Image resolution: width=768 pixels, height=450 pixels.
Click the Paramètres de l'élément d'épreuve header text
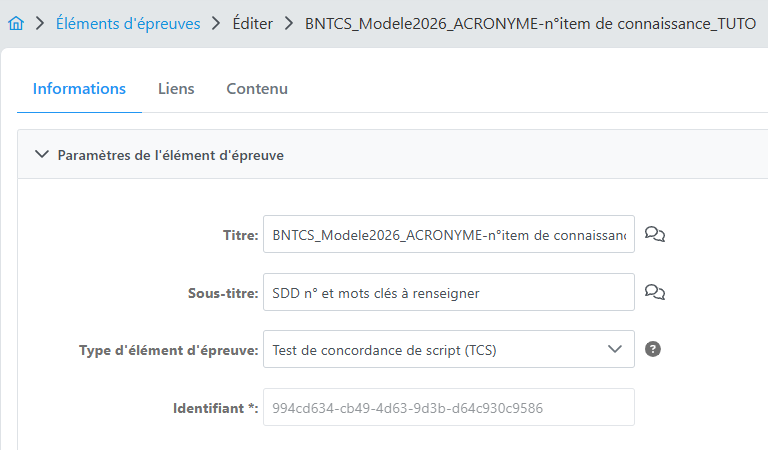tap(170, 155)
